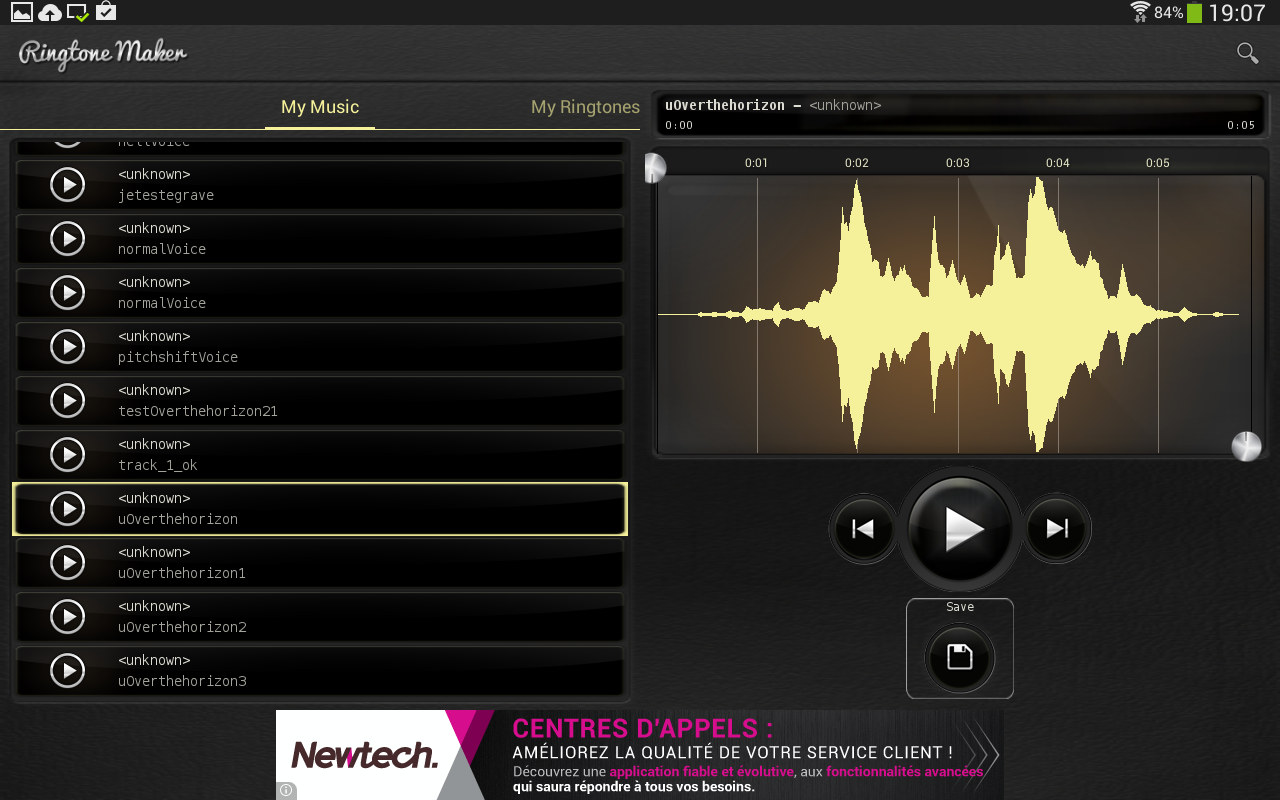
Task: Tap the play icon beside pitchshiftVoice
Action: click(x=67, y=346)
